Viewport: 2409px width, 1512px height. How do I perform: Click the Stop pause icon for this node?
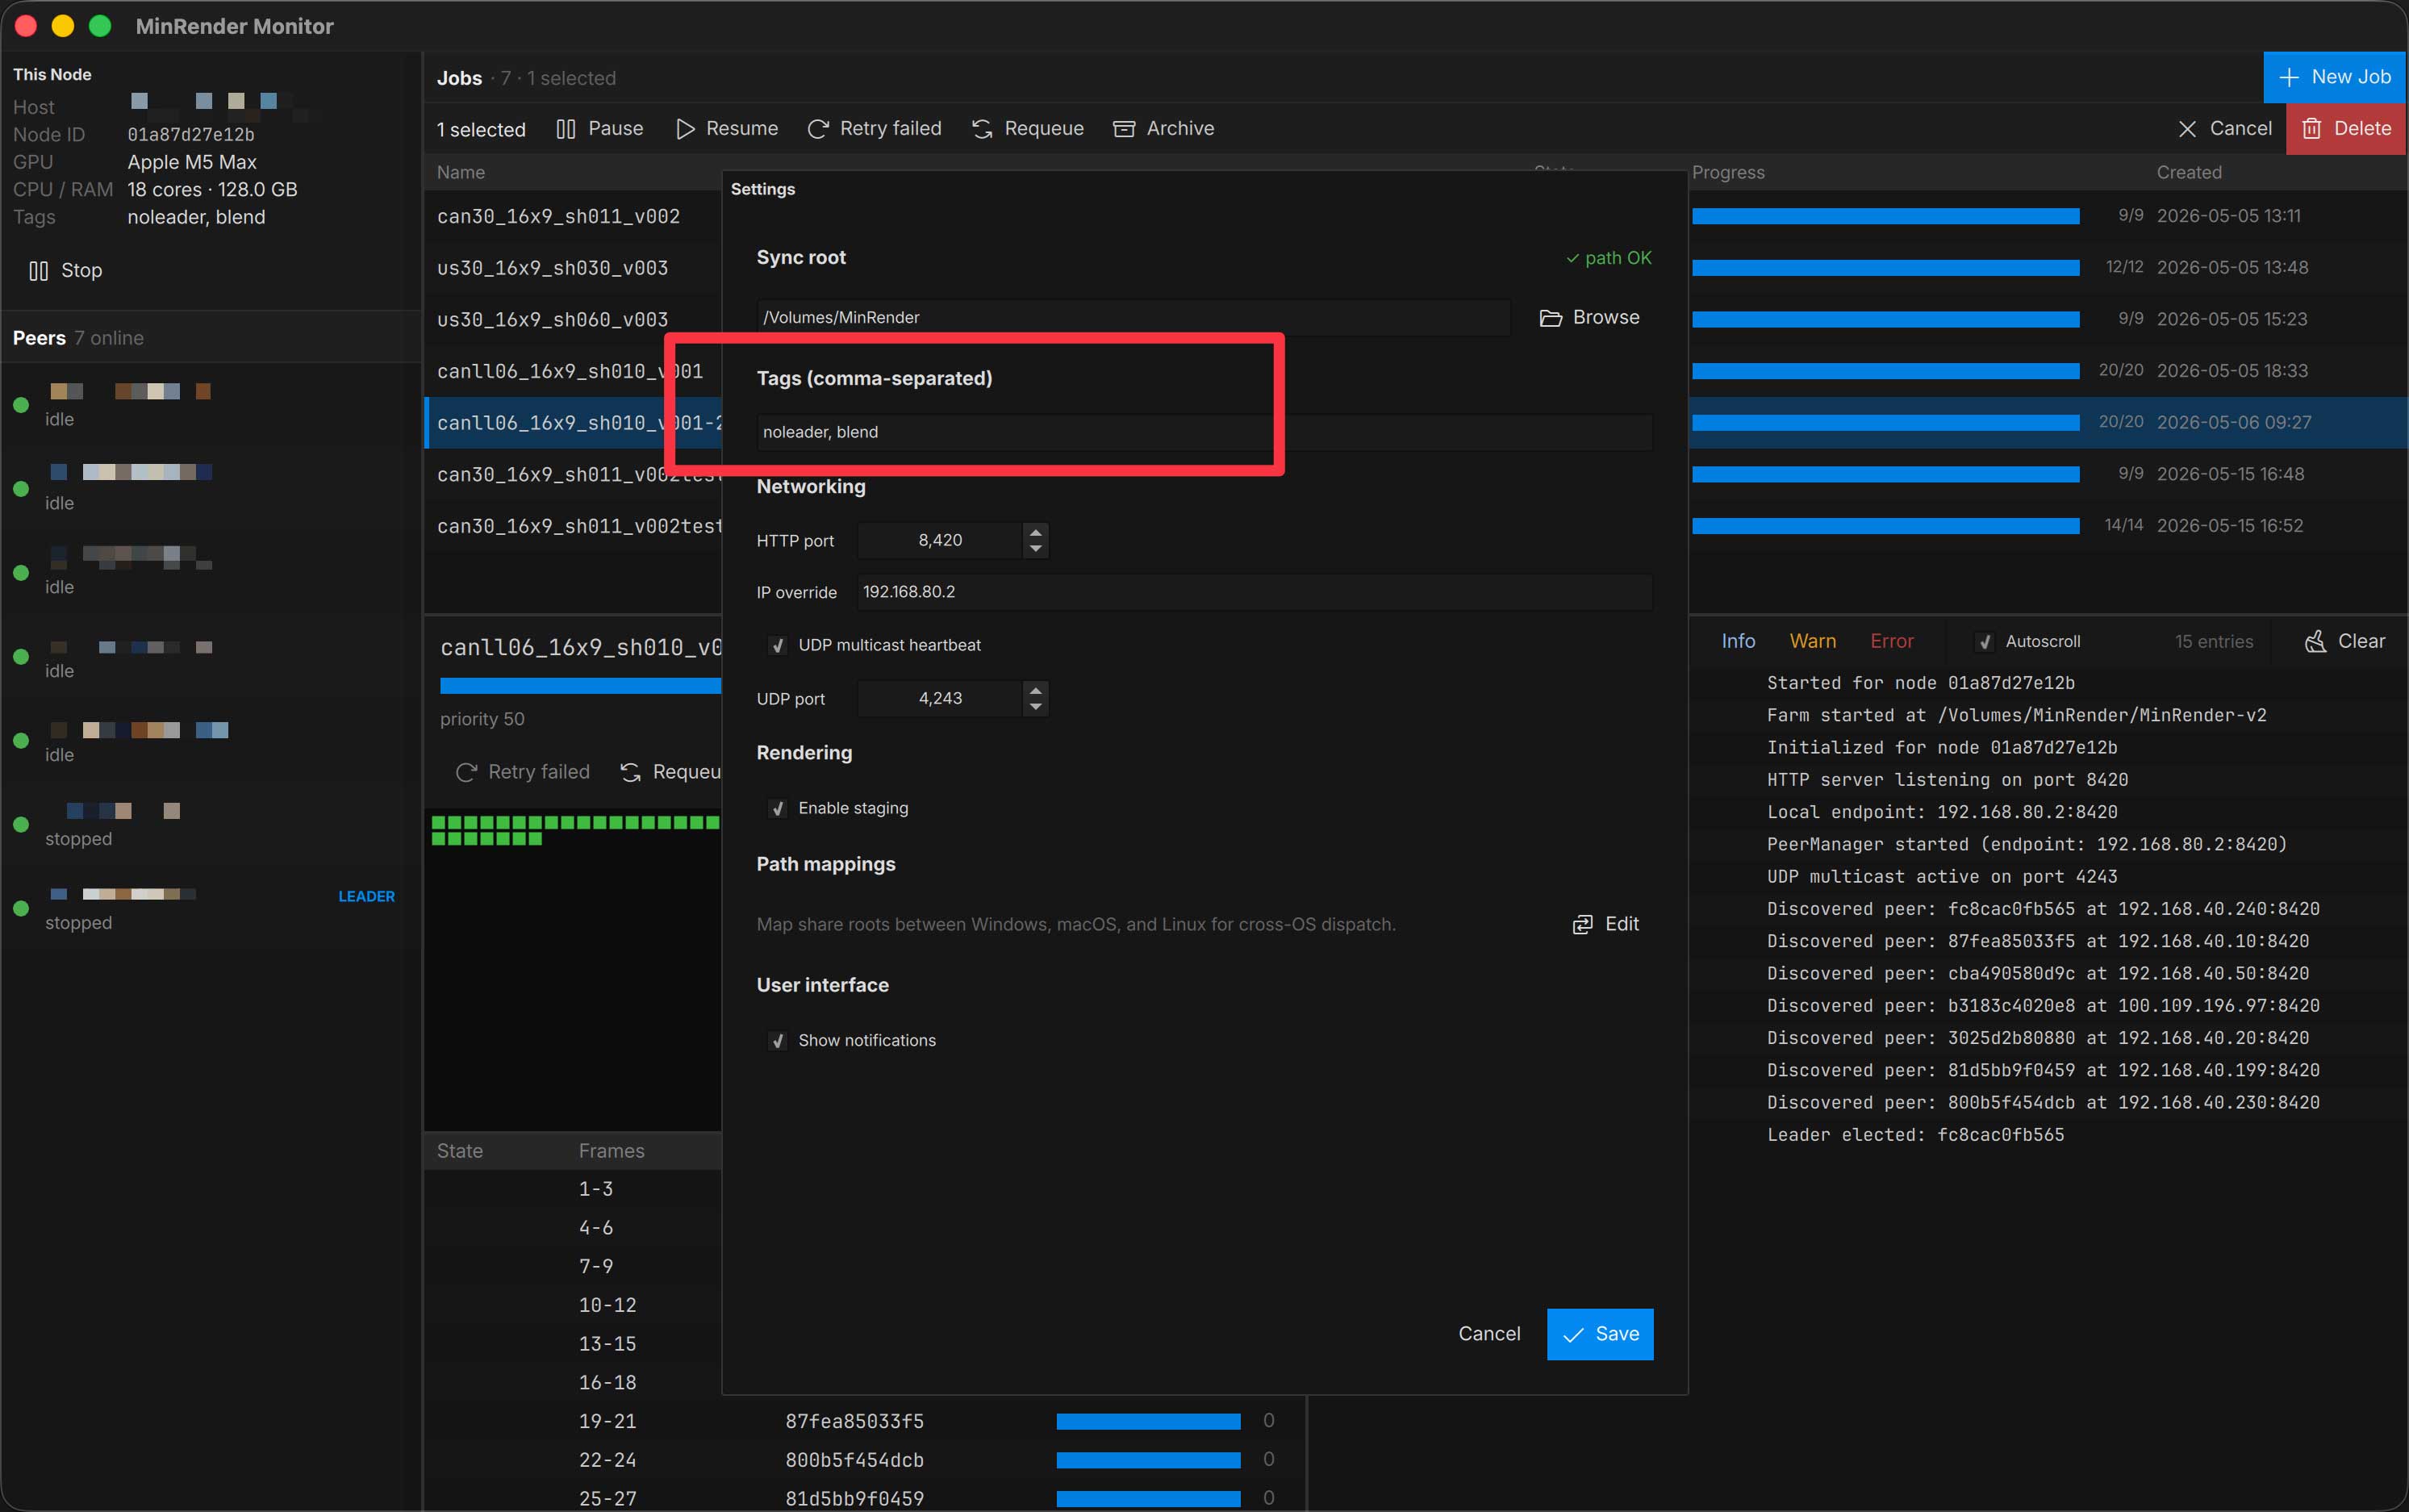pos(39,271)
